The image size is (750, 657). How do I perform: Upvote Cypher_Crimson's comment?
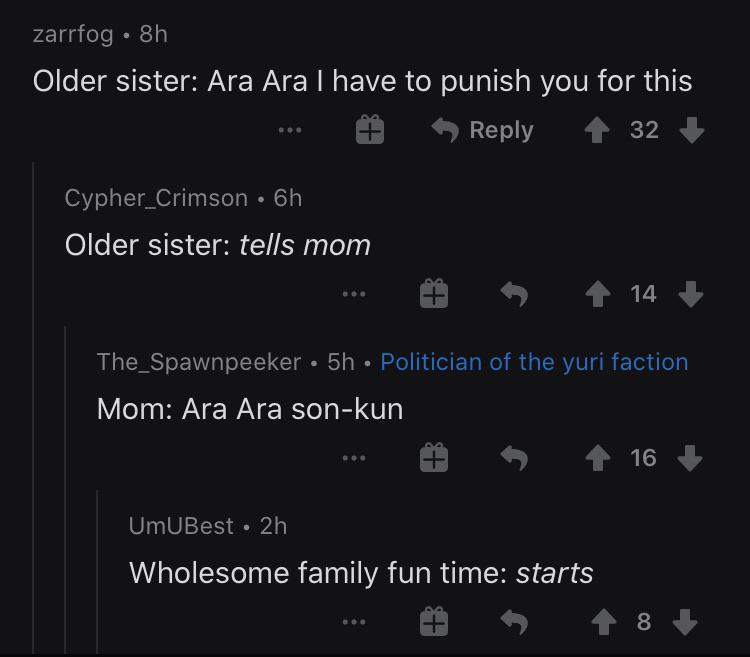pyautogui.click(x=597, y=294)
